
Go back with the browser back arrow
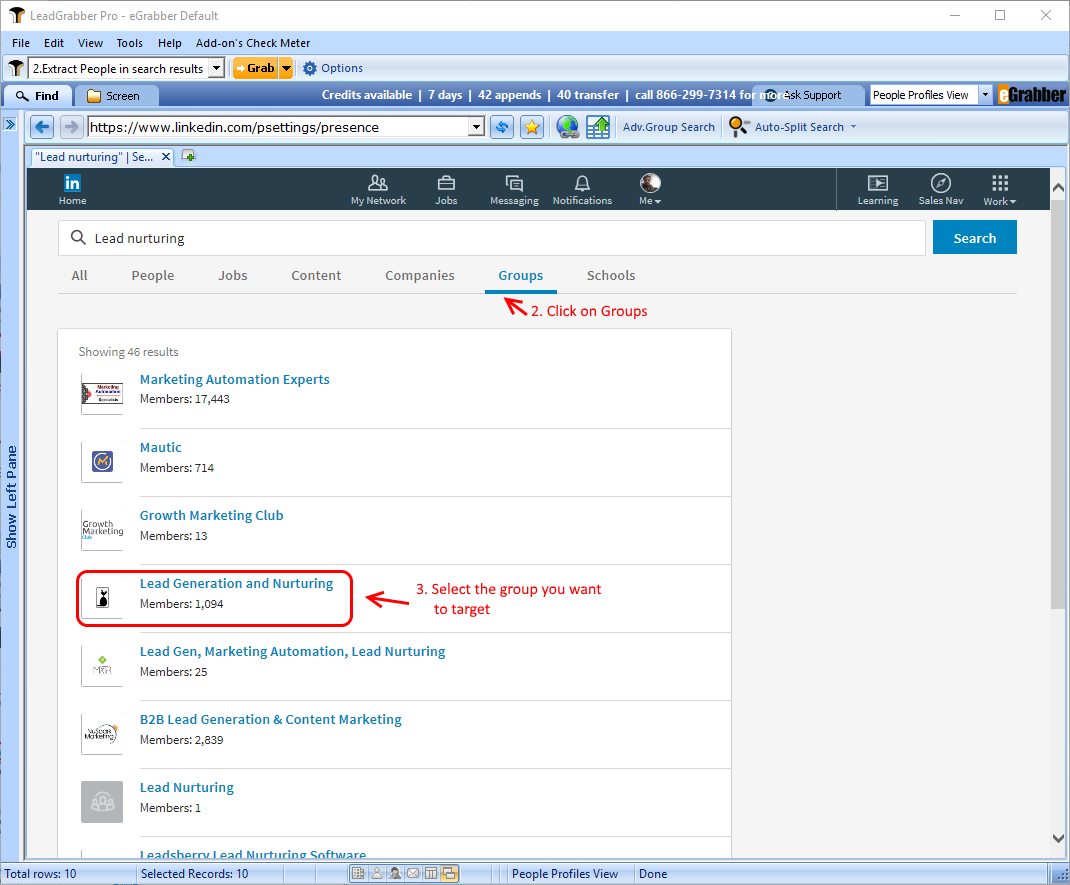(x=42, y=127)
